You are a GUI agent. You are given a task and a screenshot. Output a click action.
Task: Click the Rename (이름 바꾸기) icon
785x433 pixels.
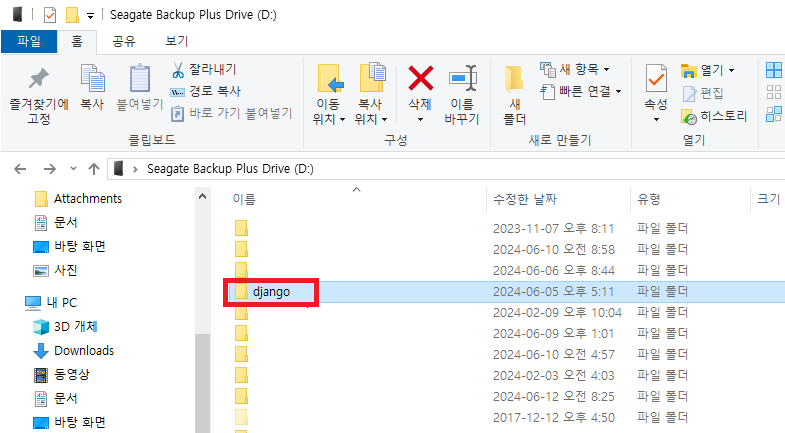tap(463, 78)
